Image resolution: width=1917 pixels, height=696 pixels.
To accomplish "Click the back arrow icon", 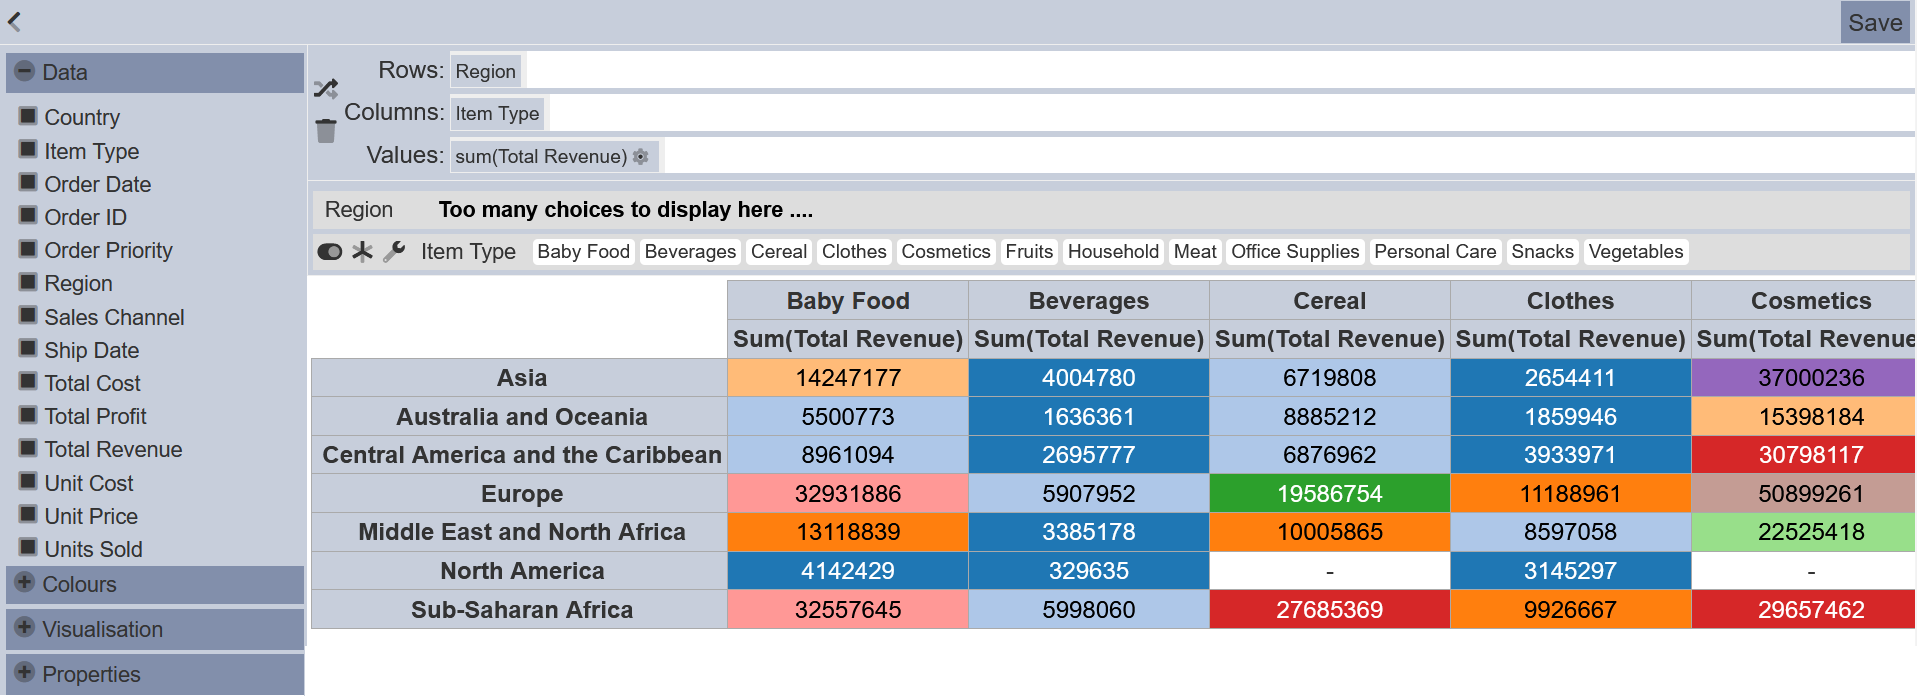I will click(14, 21).
